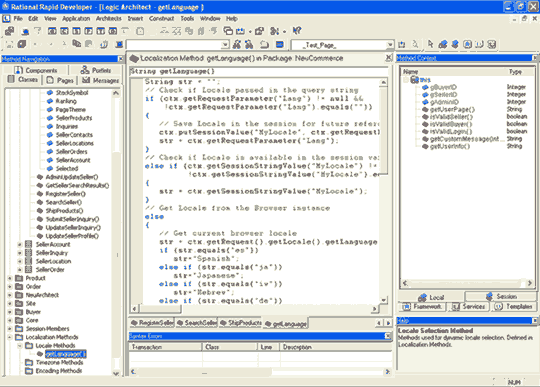Click the Rational Rapid Developer title bar icon
This screenshot has width=540, height=387.
pyautogui.click(x=5, y=7)
